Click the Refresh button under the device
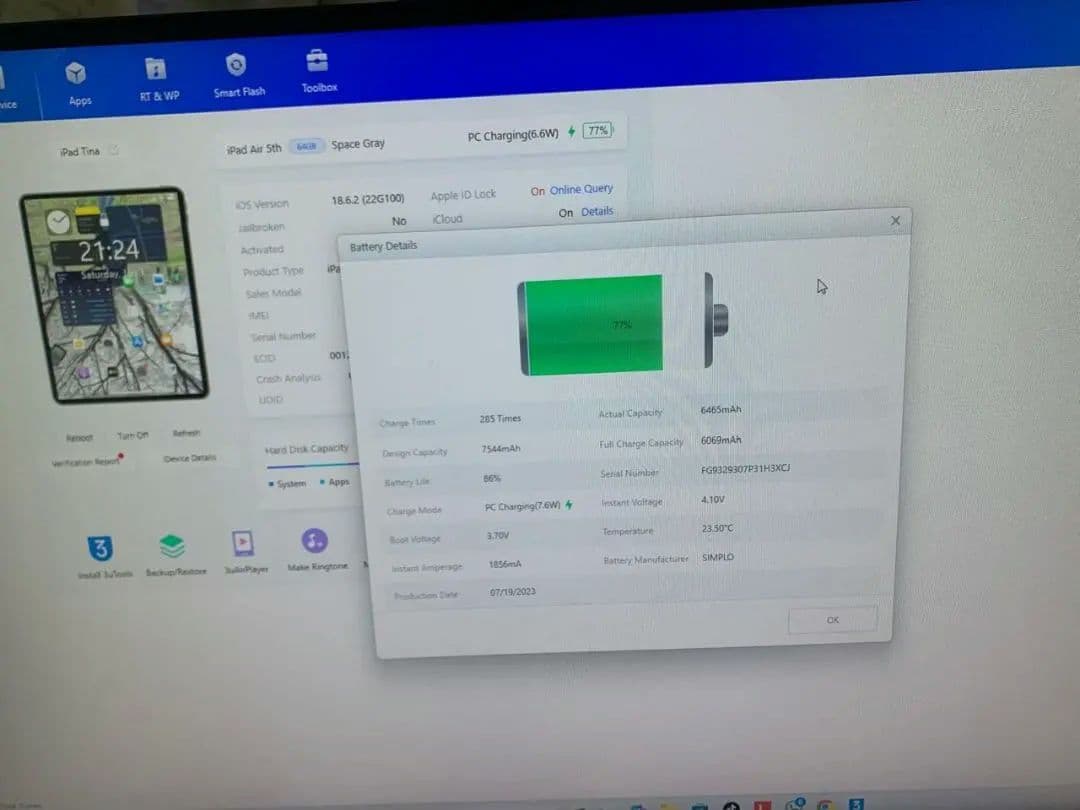 (x=186, y=434)
